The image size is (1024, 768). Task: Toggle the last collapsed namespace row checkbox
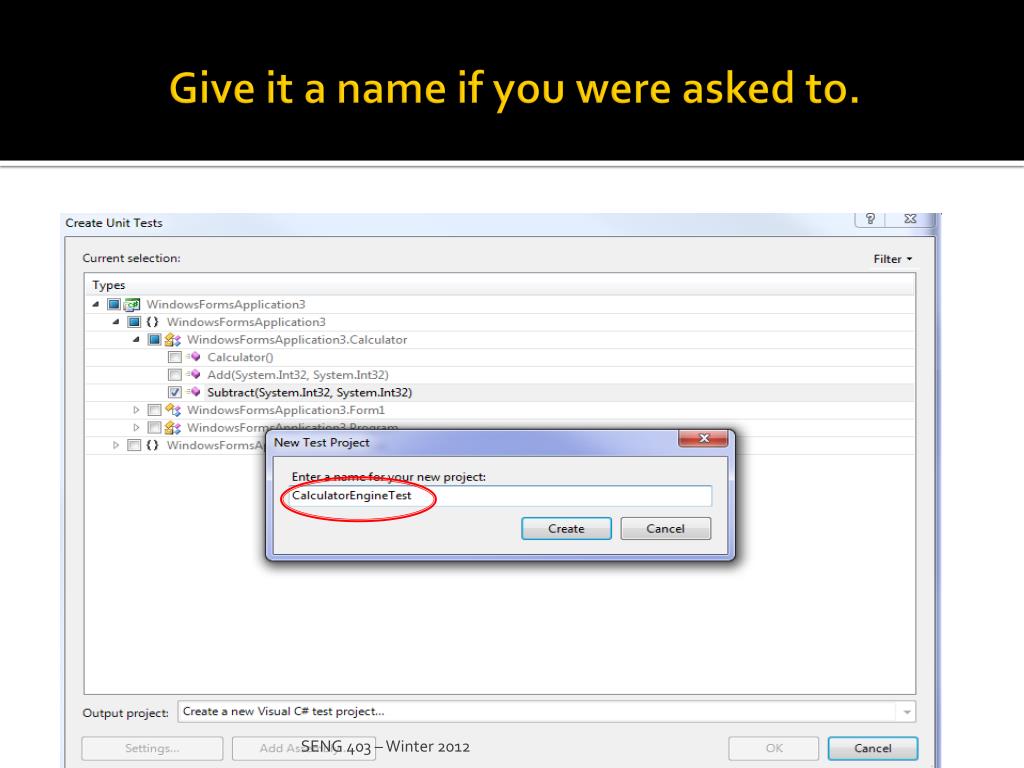(x=134, y=445)
